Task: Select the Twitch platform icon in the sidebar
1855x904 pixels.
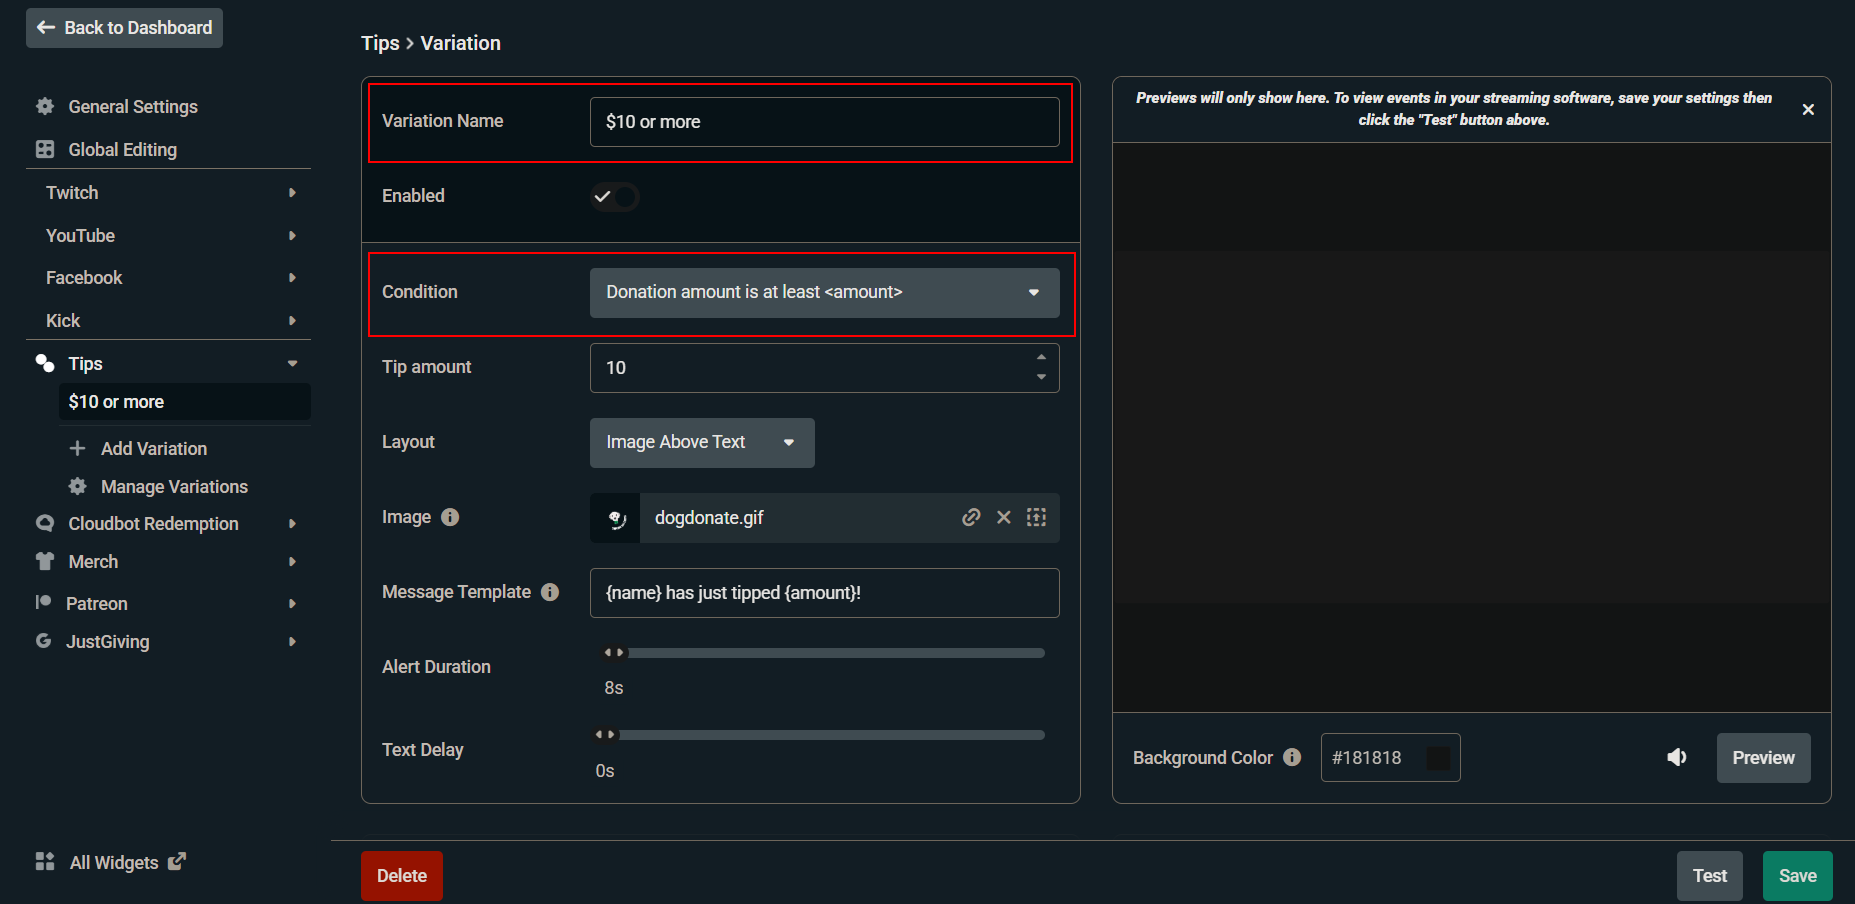Action: (x=44, y=192)
